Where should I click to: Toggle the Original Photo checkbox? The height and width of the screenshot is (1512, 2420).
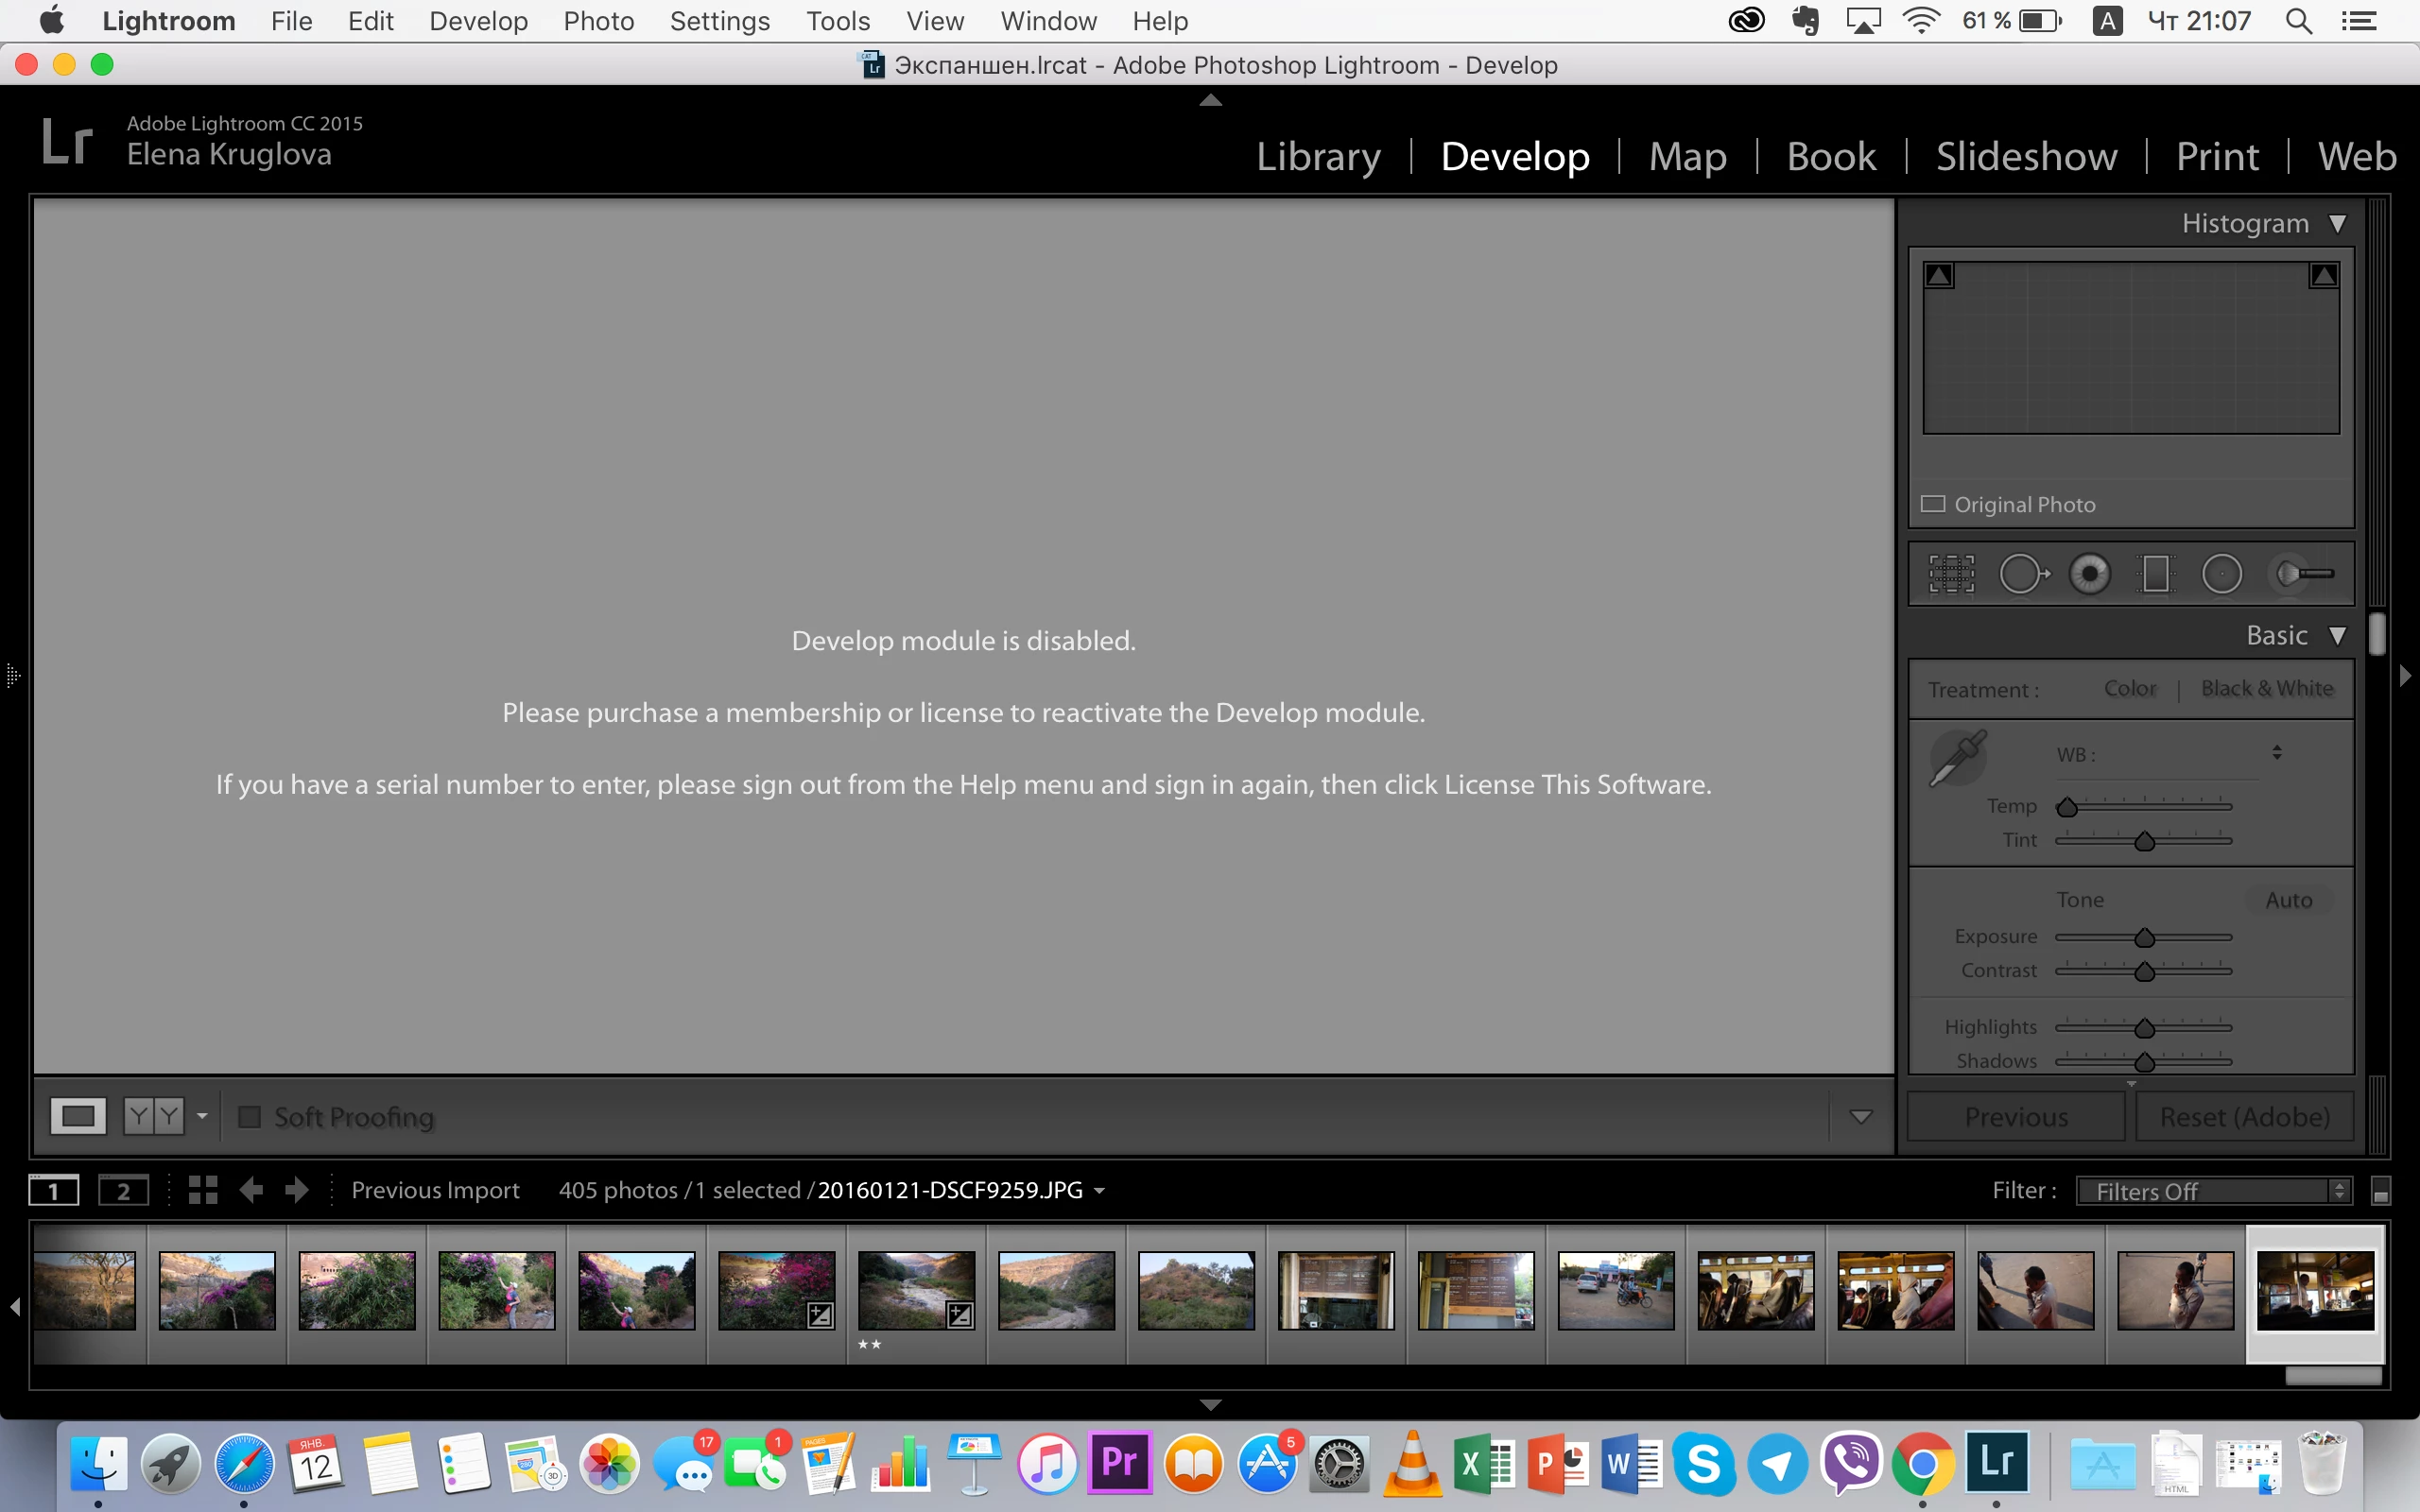pyautogui.click(x=1933, y=504)
